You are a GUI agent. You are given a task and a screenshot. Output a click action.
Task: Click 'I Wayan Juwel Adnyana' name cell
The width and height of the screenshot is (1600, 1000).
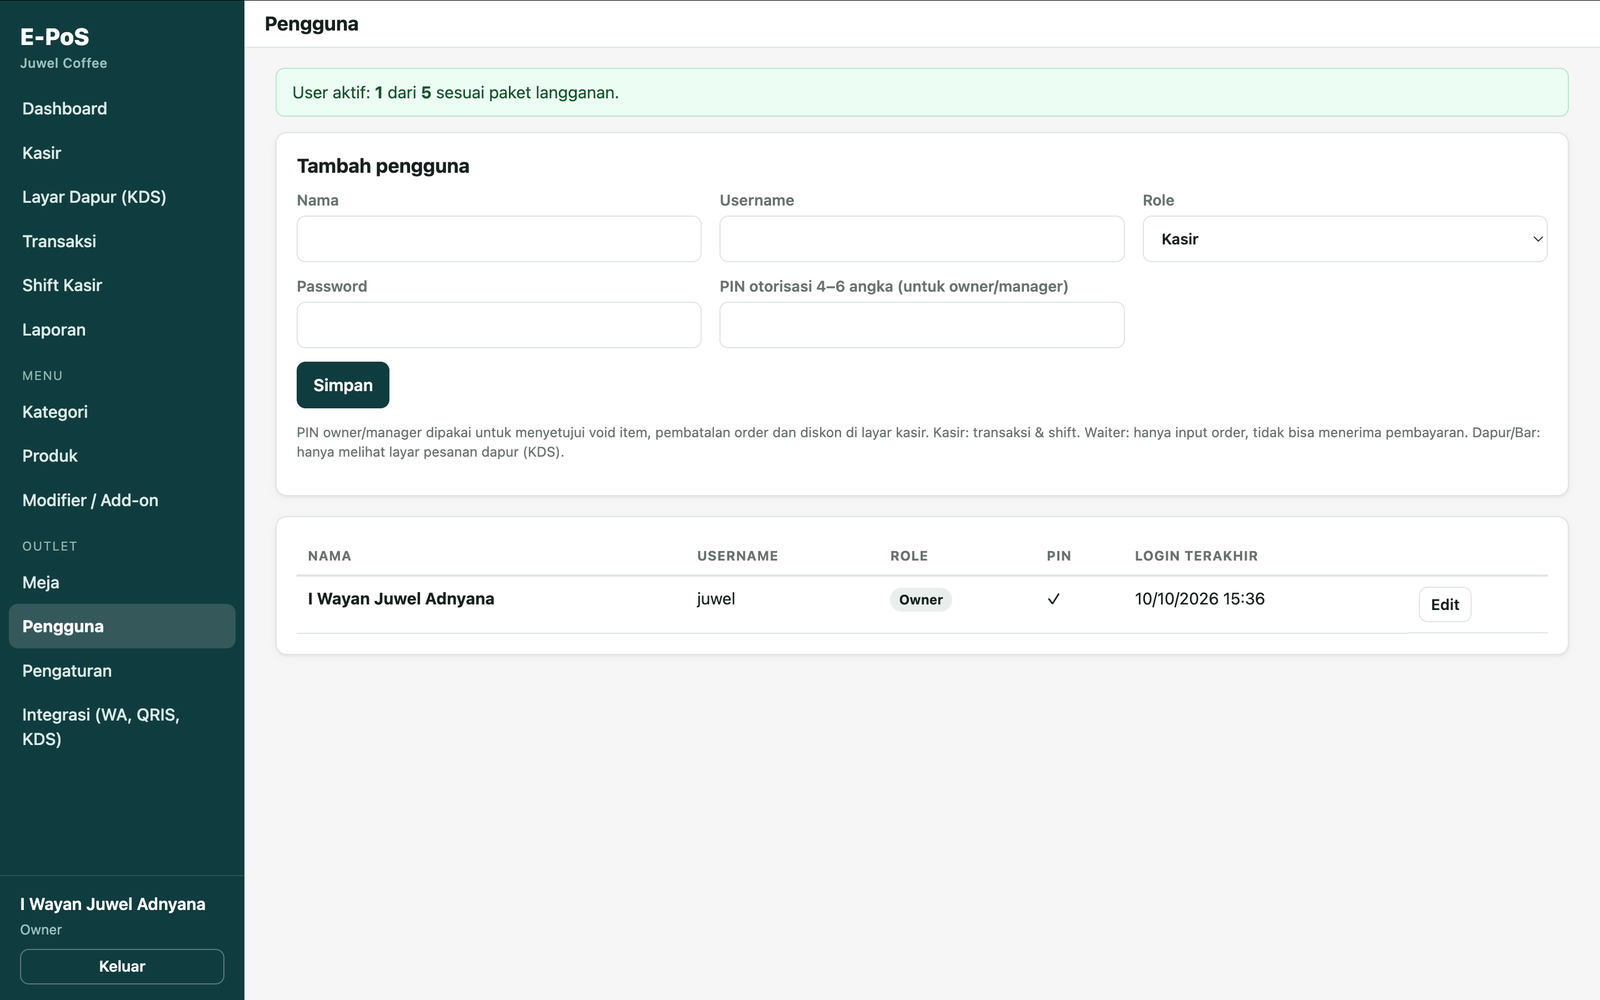click(x=401, y=599)
